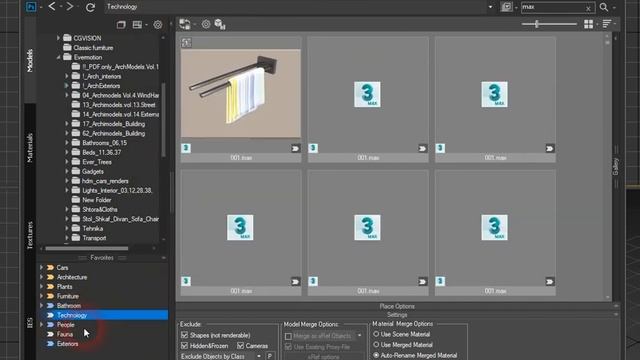Open the Gallery side tab
640x360 pixels.
[616, 167]
